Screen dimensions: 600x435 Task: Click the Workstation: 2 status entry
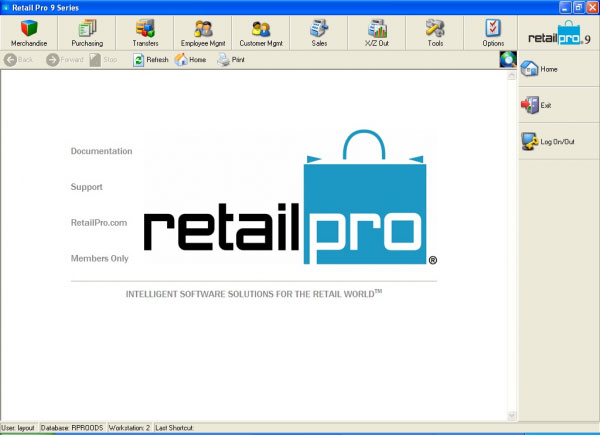click(129, 428)
